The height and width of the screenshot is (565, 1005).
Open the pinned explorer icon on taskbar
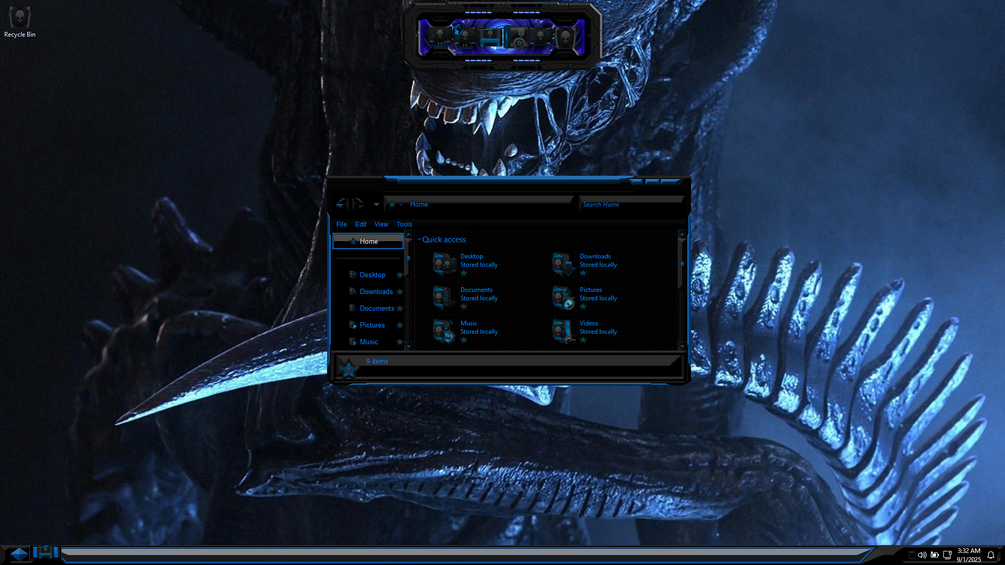[46, 552]
